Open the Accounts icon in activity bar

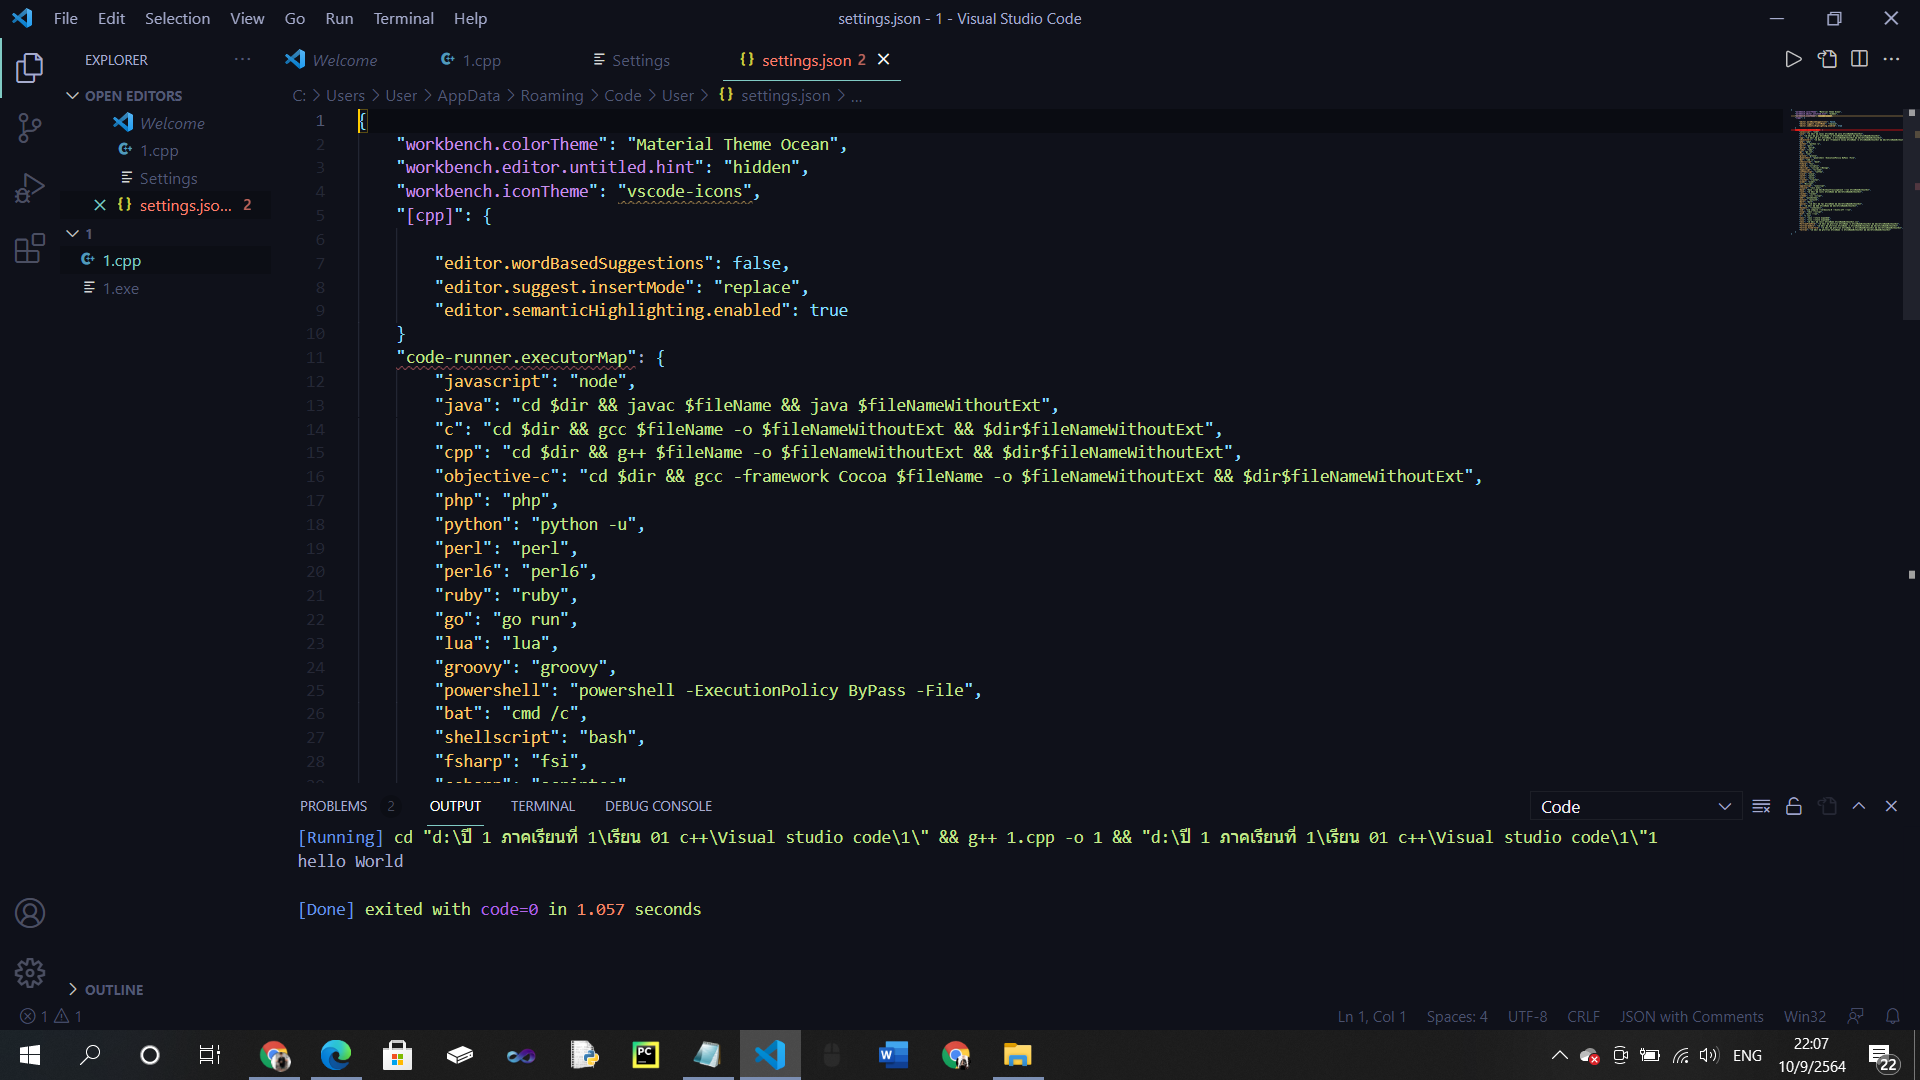(30, 912)
